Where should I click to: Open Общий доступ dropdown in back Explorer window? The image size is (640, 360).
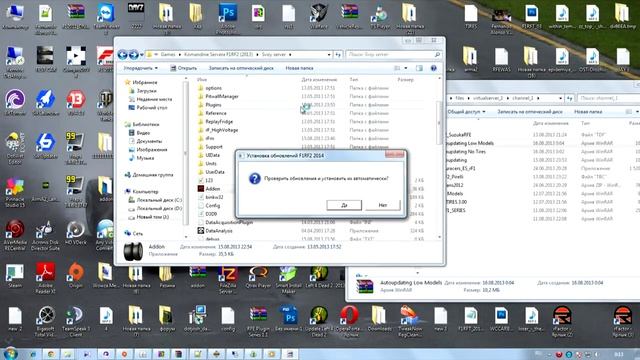[x=466, y=111]
